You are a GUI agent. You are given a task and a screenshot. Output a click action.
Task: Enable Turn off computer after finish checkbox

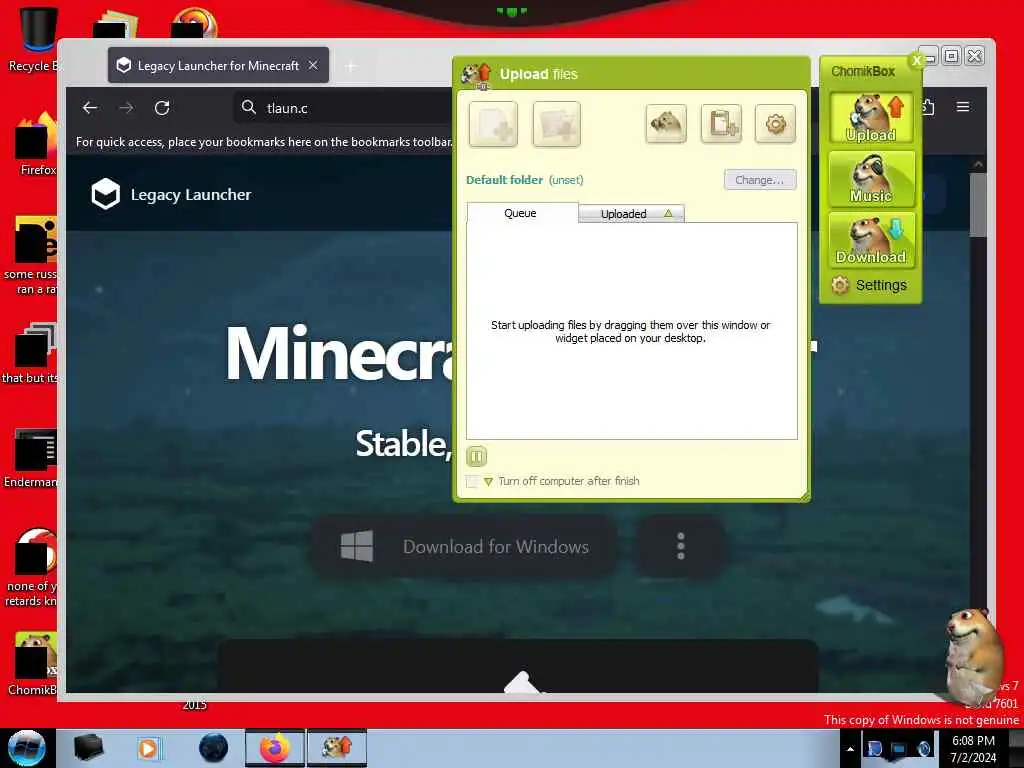(472, 481)
